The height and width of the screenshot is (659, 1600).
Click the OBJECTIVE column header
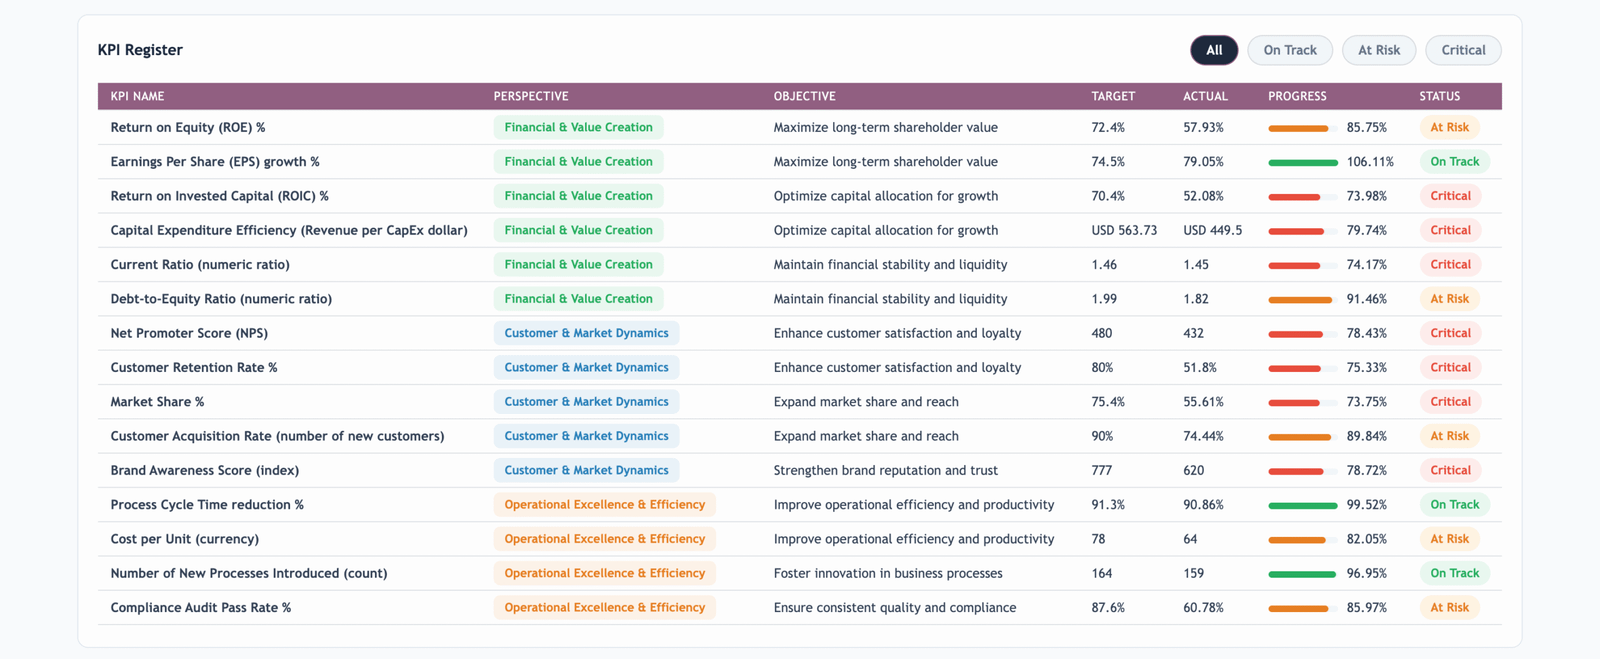804,96
